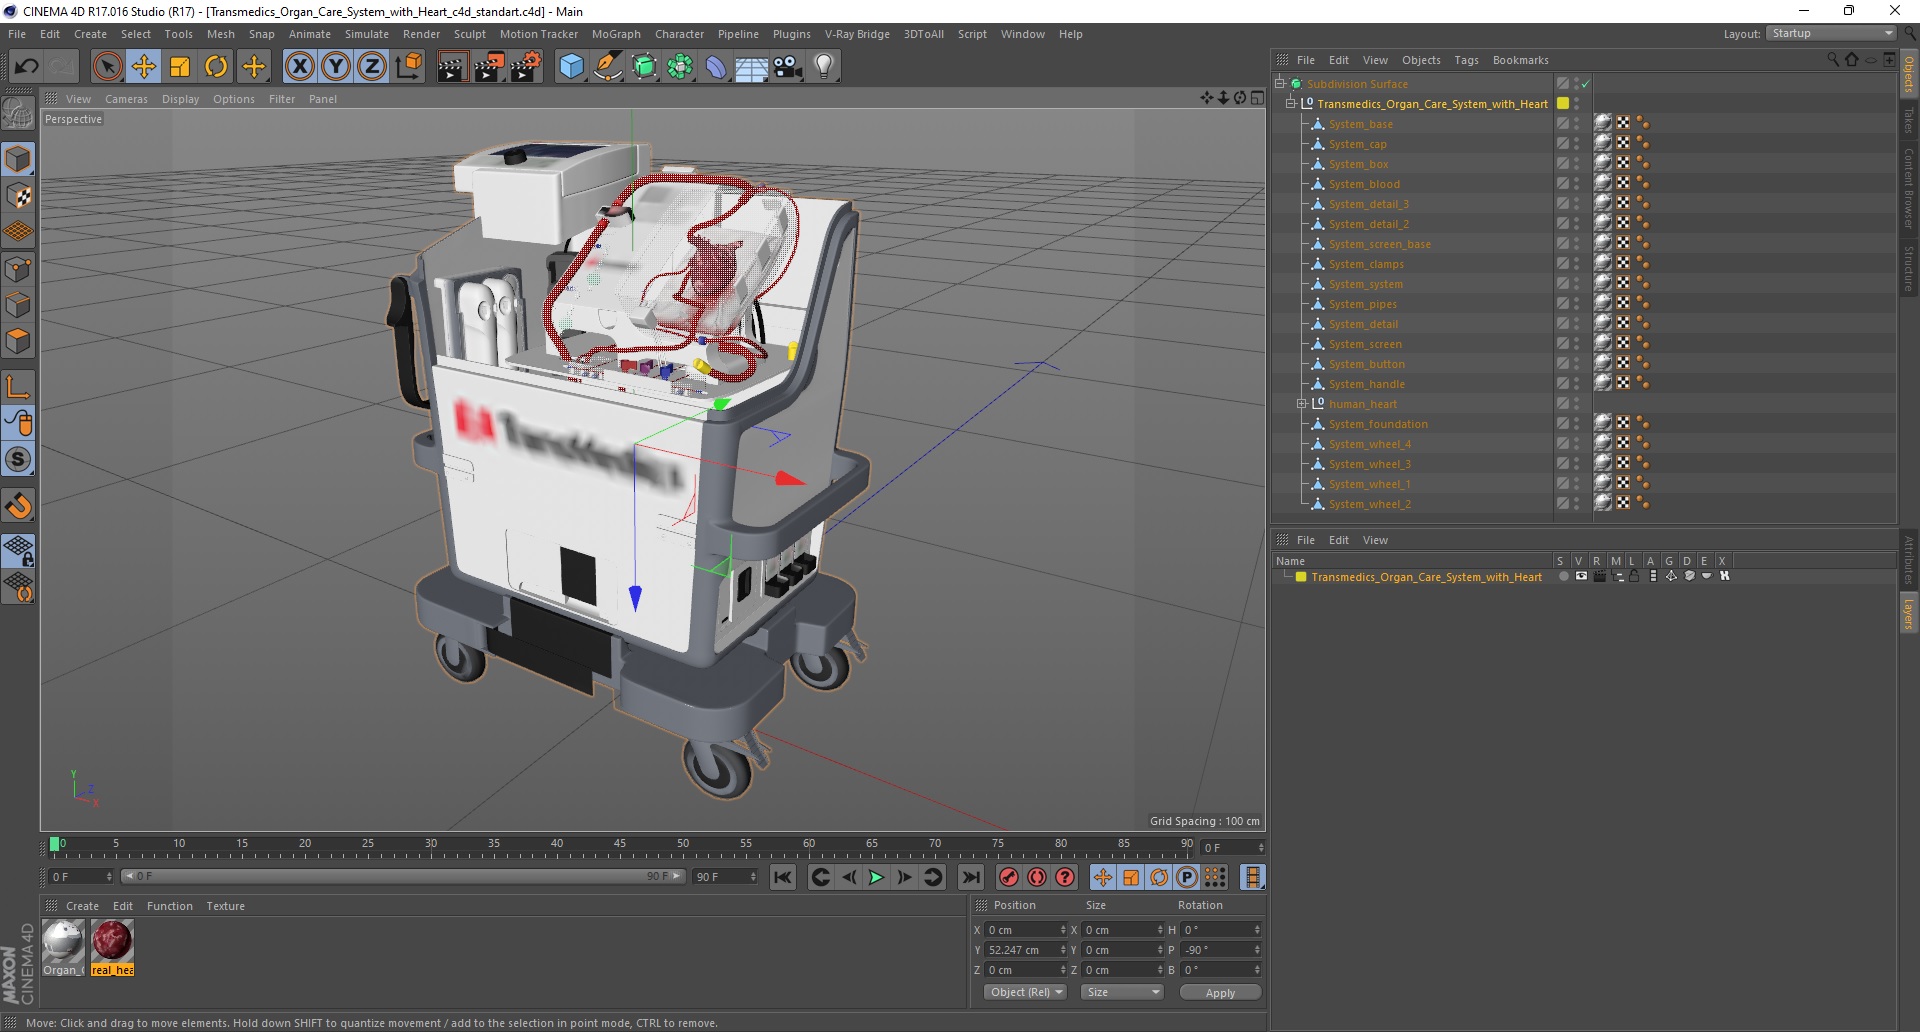Image resolution: width=1920 pixels, height=1032 pixels.
Task: Open the Cameras viewport menu
Action: [x=126, y=99]
